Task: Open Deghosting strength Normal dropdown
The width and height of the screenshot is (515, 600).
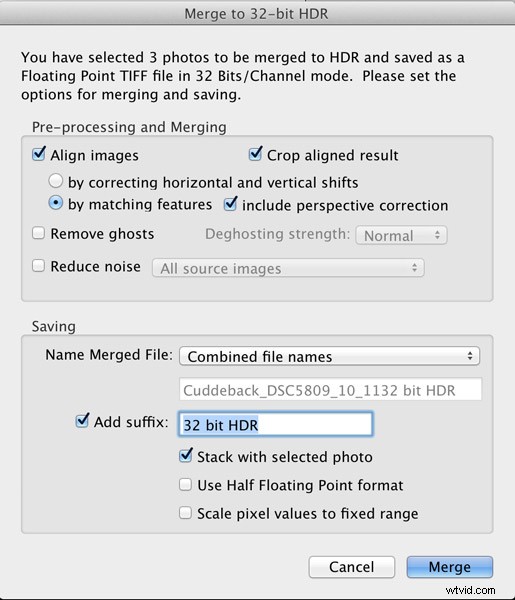Action: coord(401,235)
